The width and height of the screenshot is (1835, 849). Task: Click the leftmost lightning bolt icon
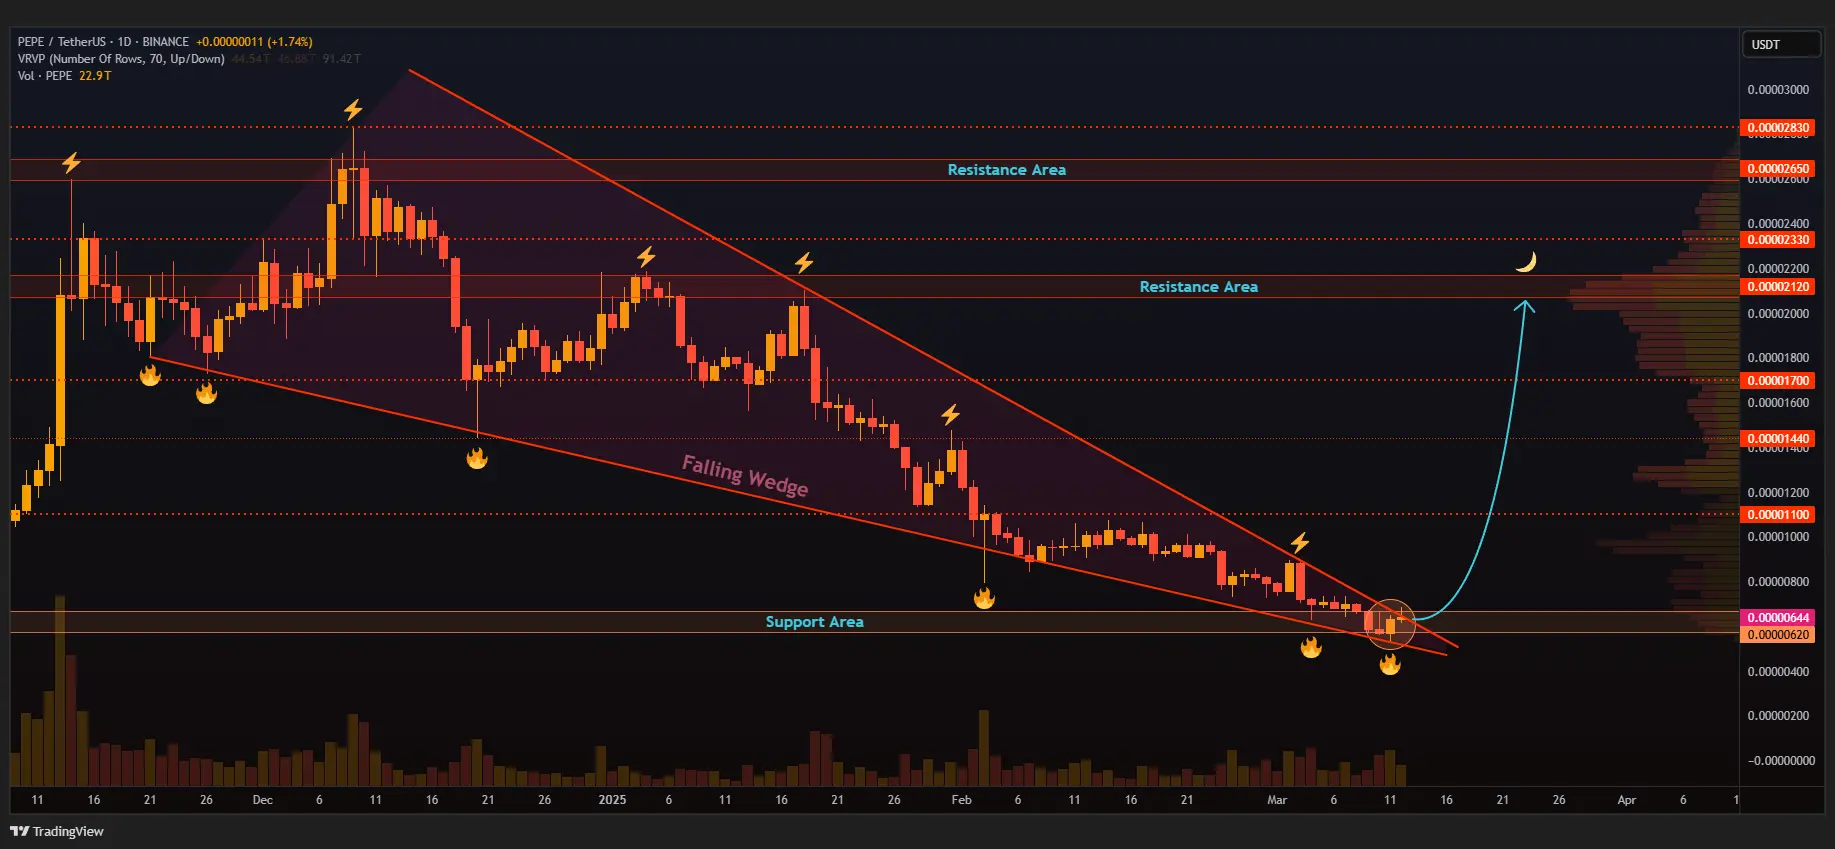71,162
